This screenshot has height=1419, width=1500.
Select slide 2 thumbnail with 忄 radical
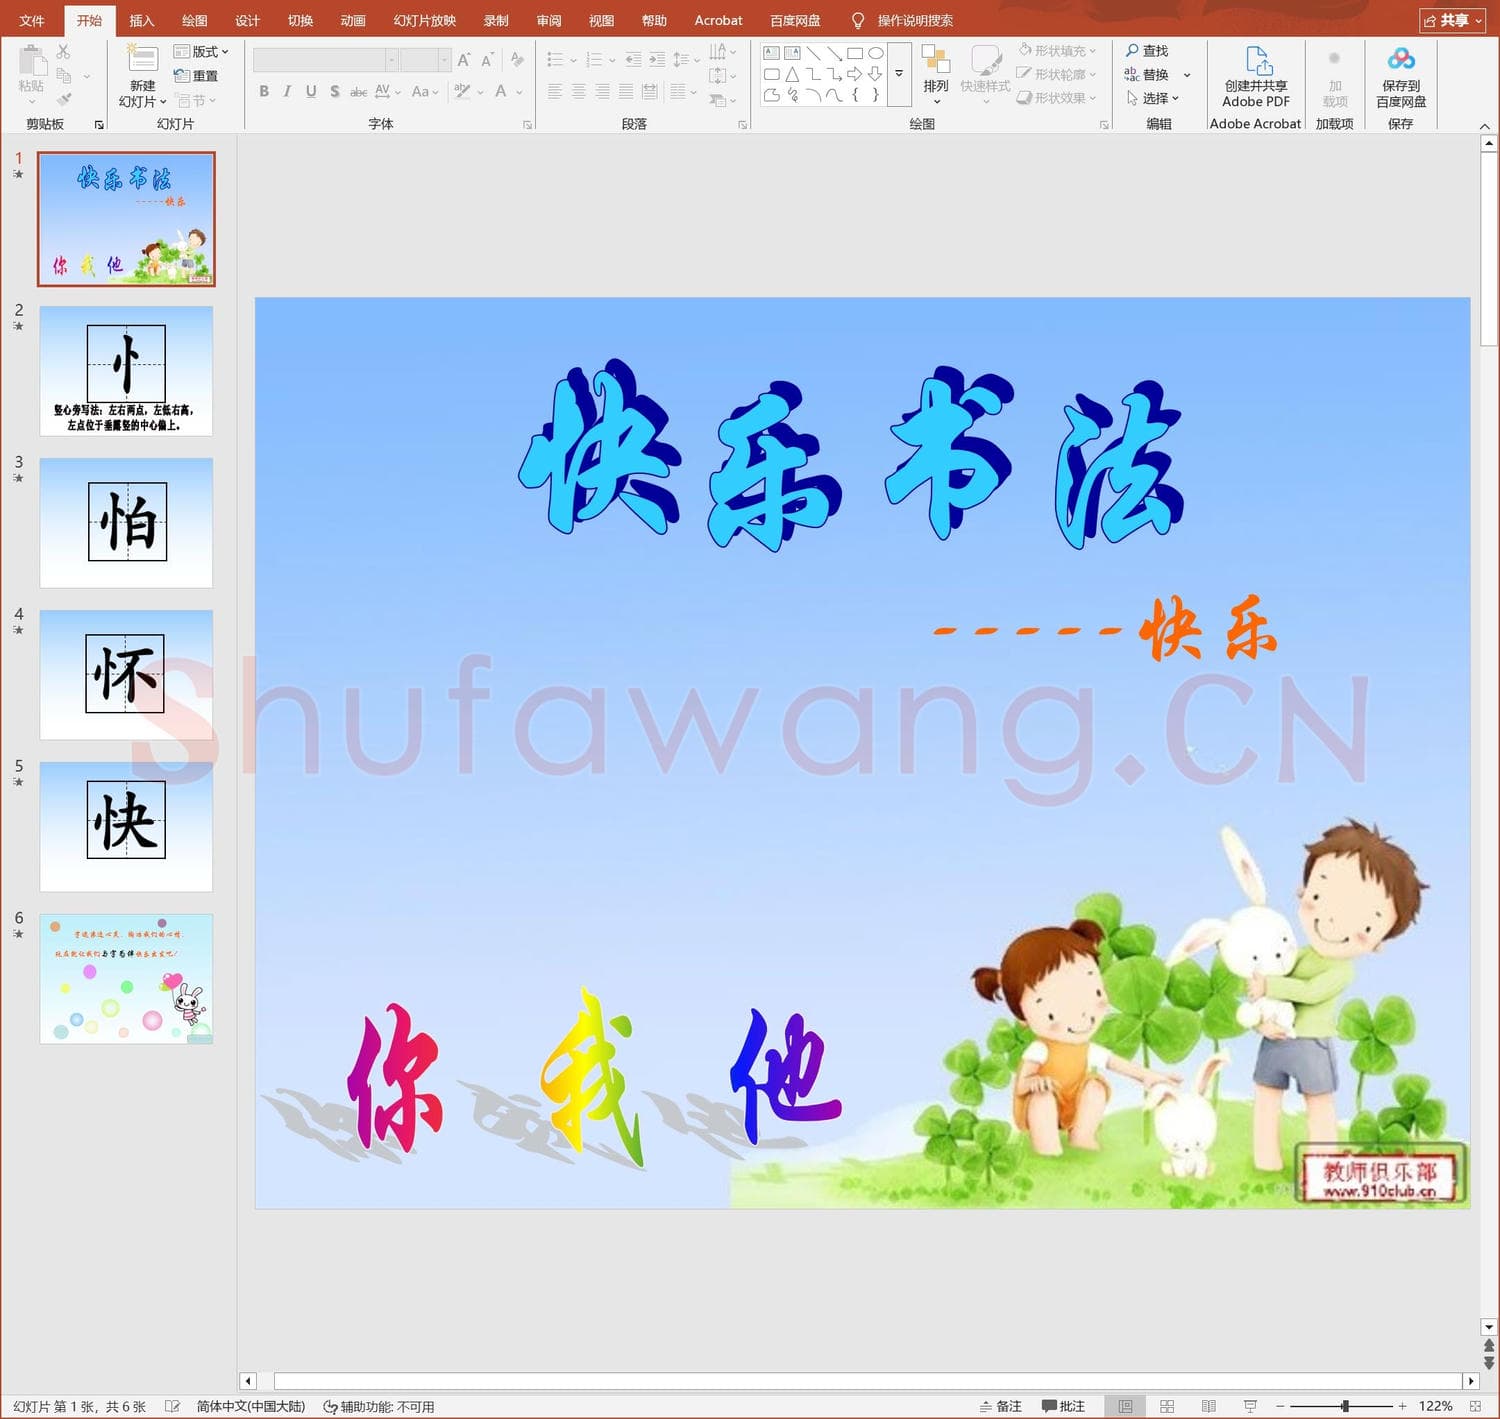tap(126, 371)
